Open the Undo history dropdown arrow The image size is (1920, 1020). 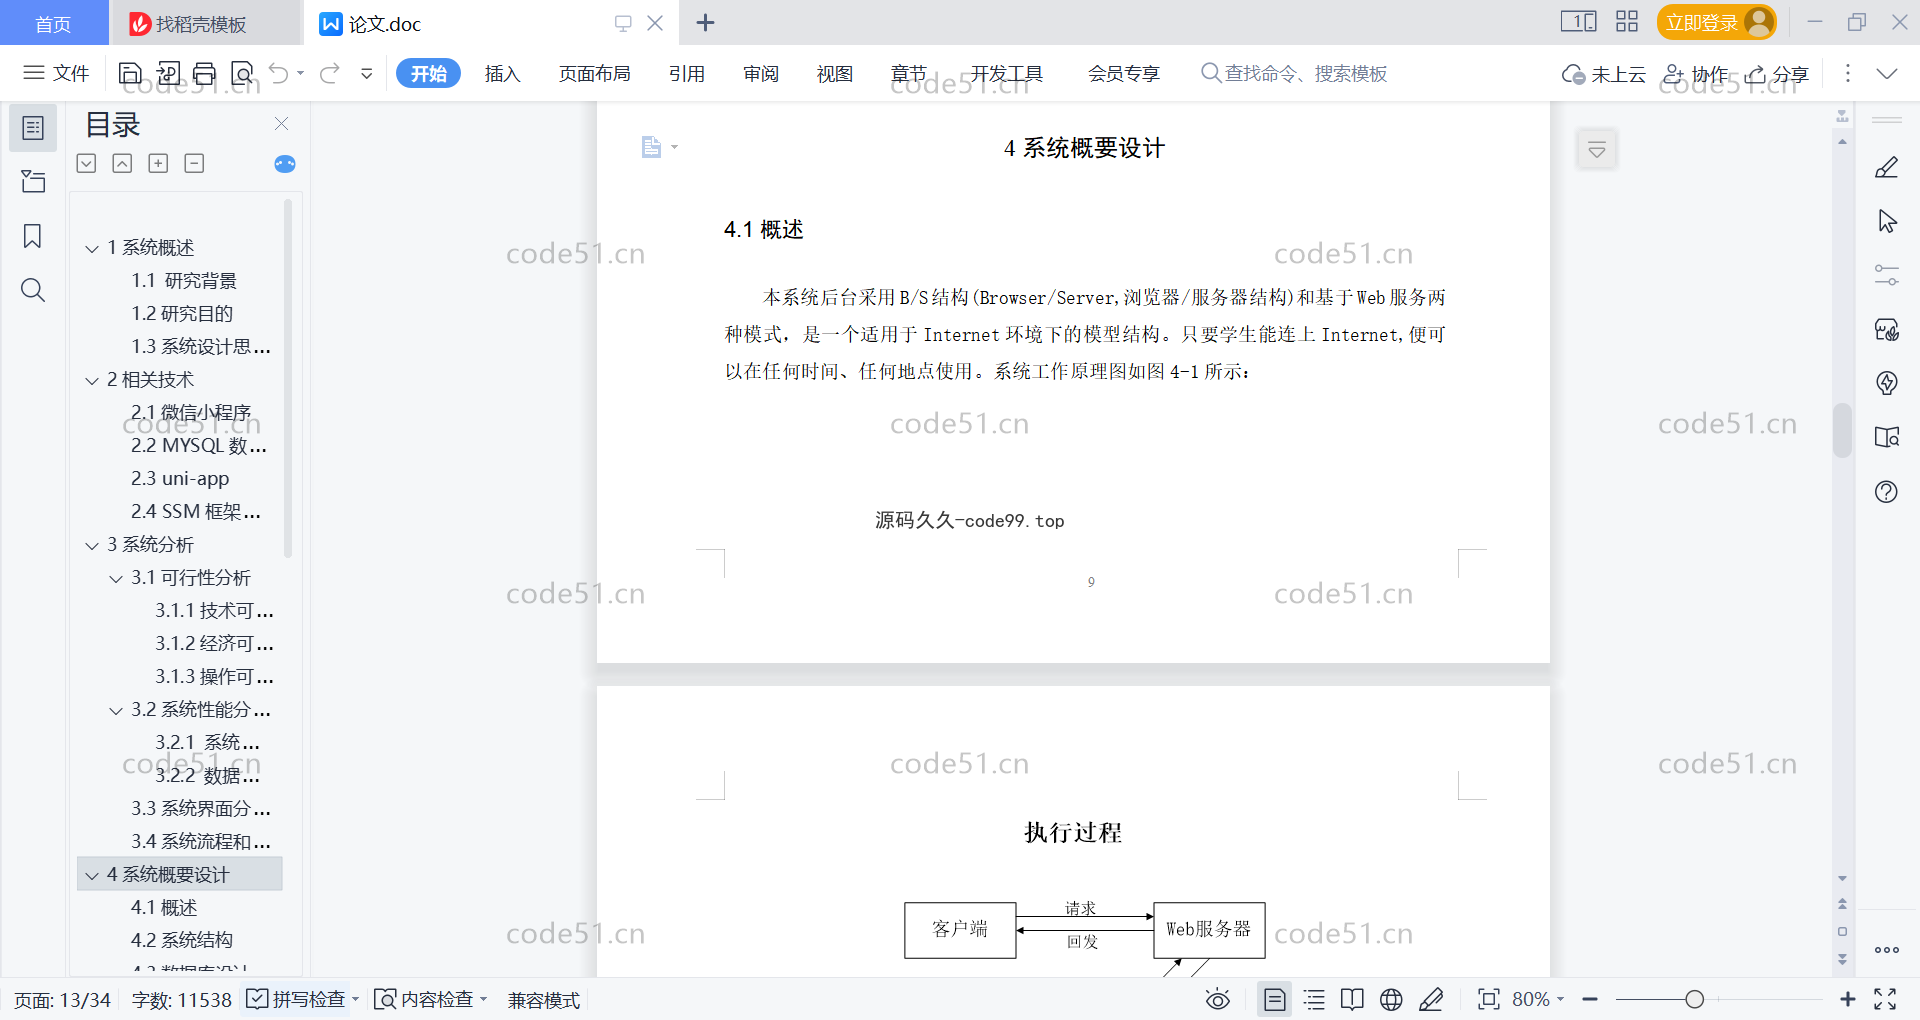pyautogui.click(x=300, y=73)
